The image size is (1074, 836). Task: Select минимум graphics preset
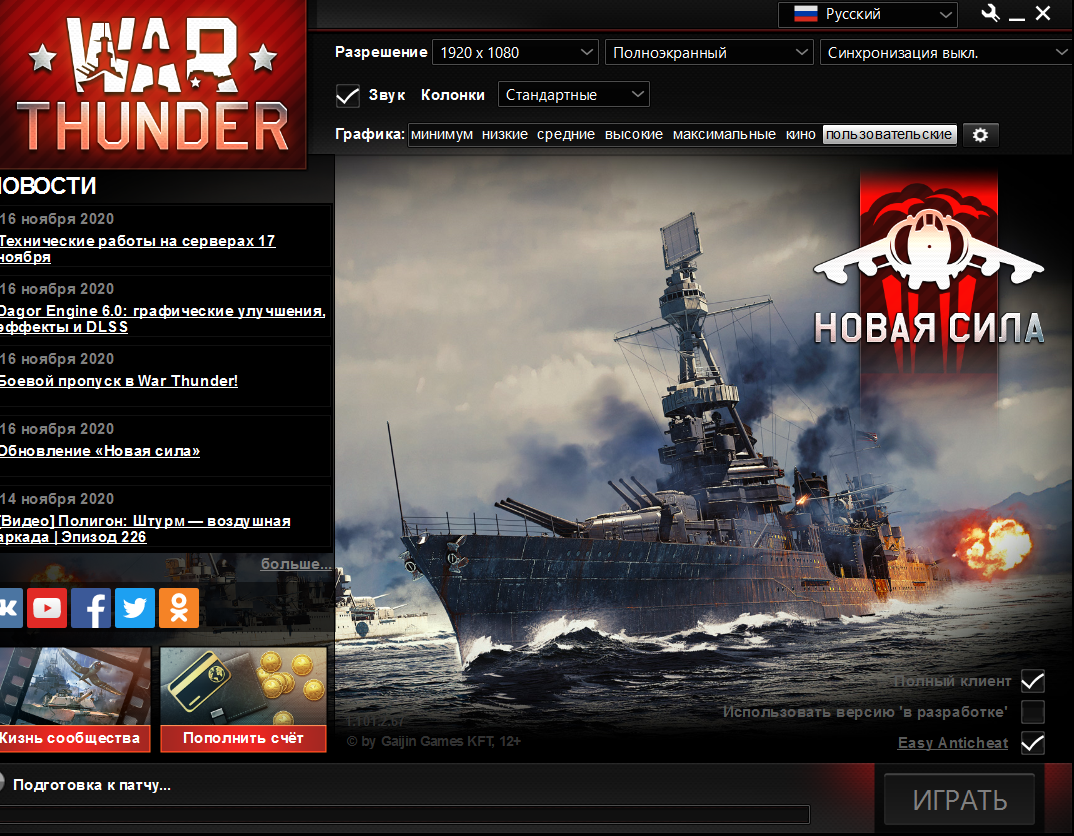pyautogui.click(x=442, y=134)
